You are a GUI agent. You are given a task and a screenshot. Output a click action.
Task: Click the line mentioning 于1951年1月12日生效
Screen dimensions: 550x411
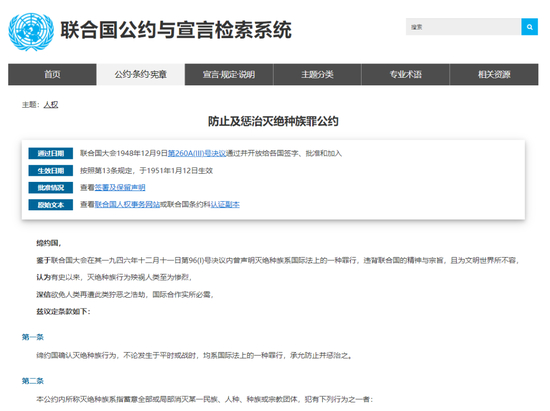click(147, 170)
